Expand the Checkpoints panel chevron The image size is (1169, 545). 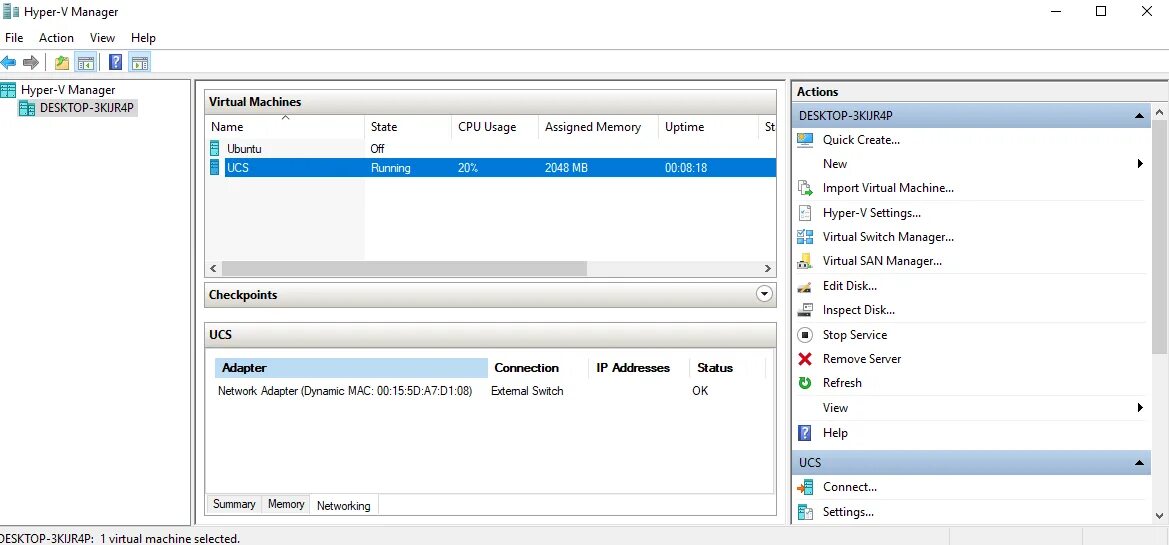(763, 294)
